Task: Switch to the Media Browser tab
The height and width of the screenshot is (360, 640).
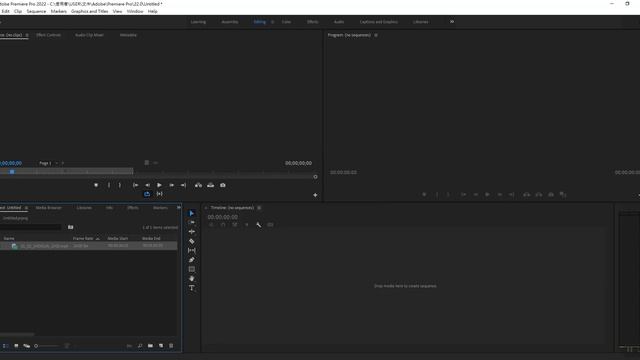Action: pyautogui.click(x=49, y=208)
